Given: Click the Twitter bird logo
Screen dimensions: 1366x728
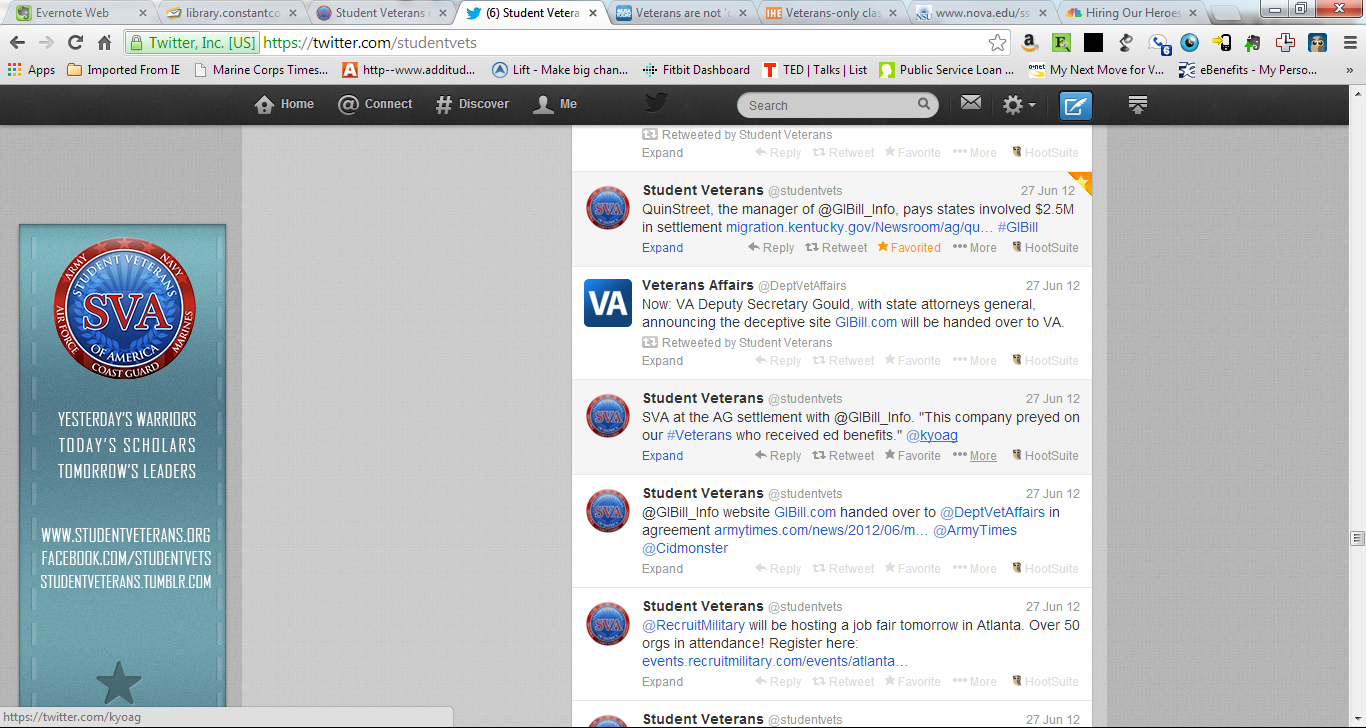Looking at the screenshot, I should [656, 103].
